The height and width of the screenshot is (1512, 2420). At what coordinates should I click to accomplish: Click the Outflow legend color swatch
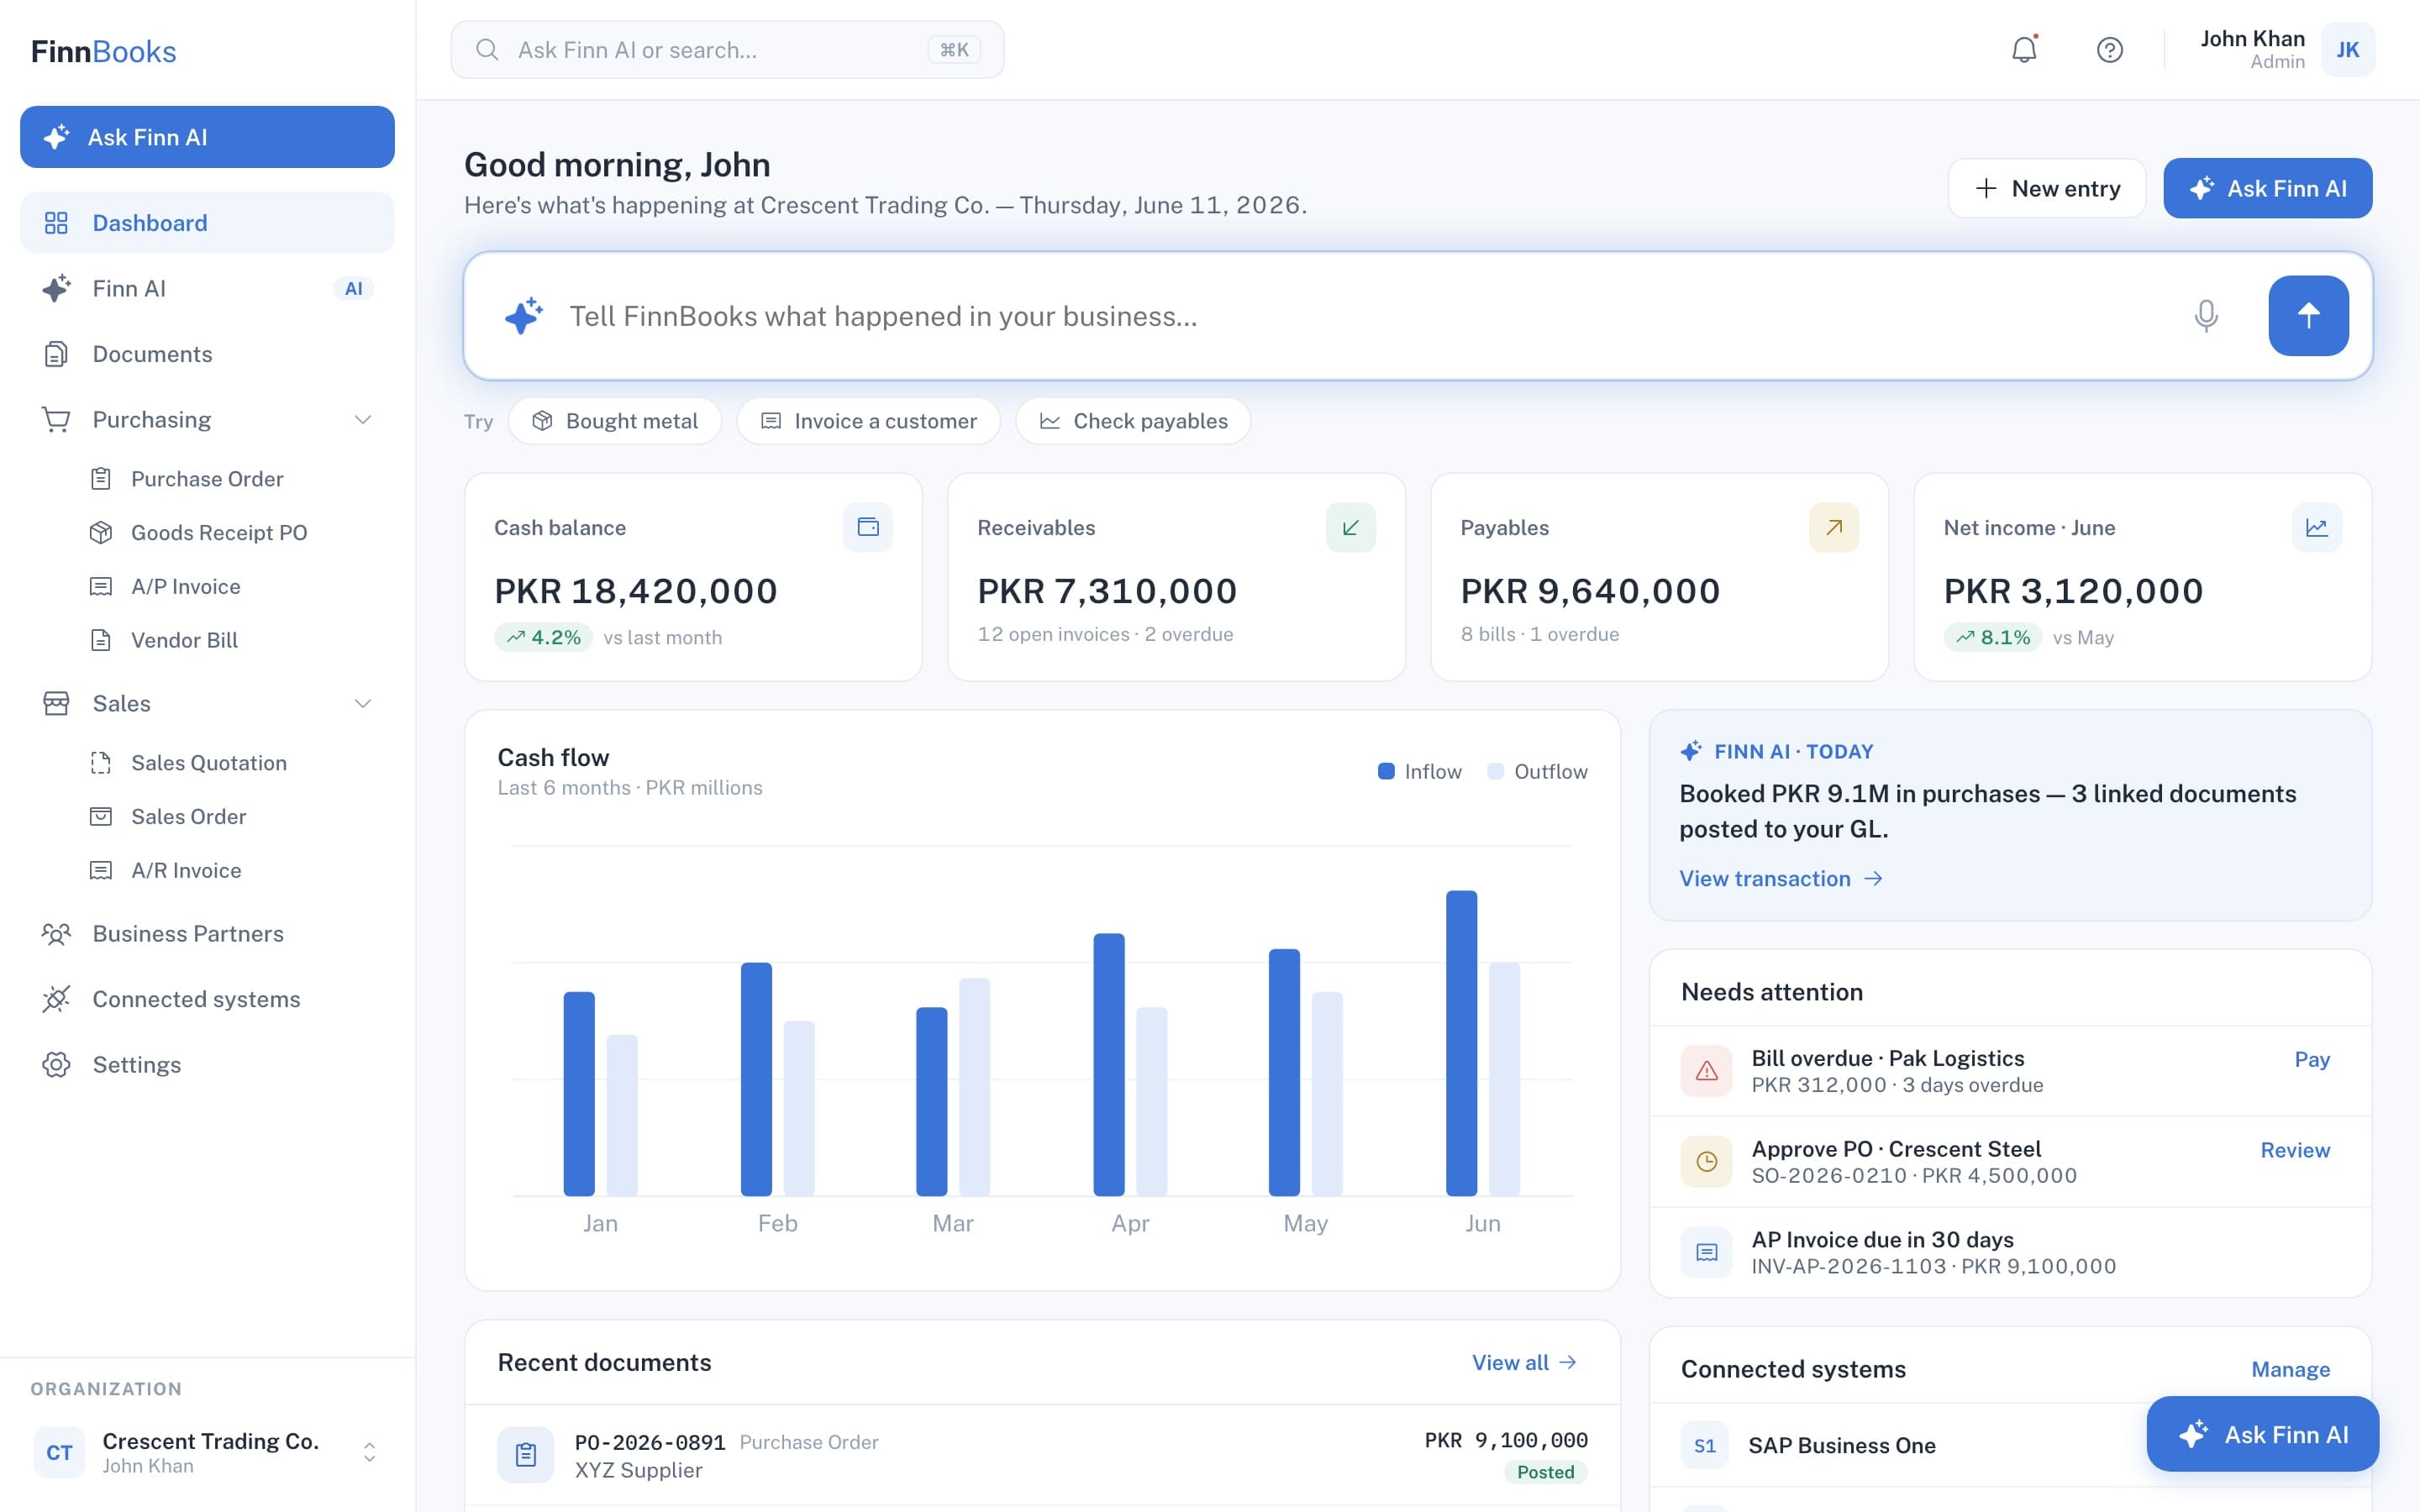pyautogui.click(x=1495, y=771)
